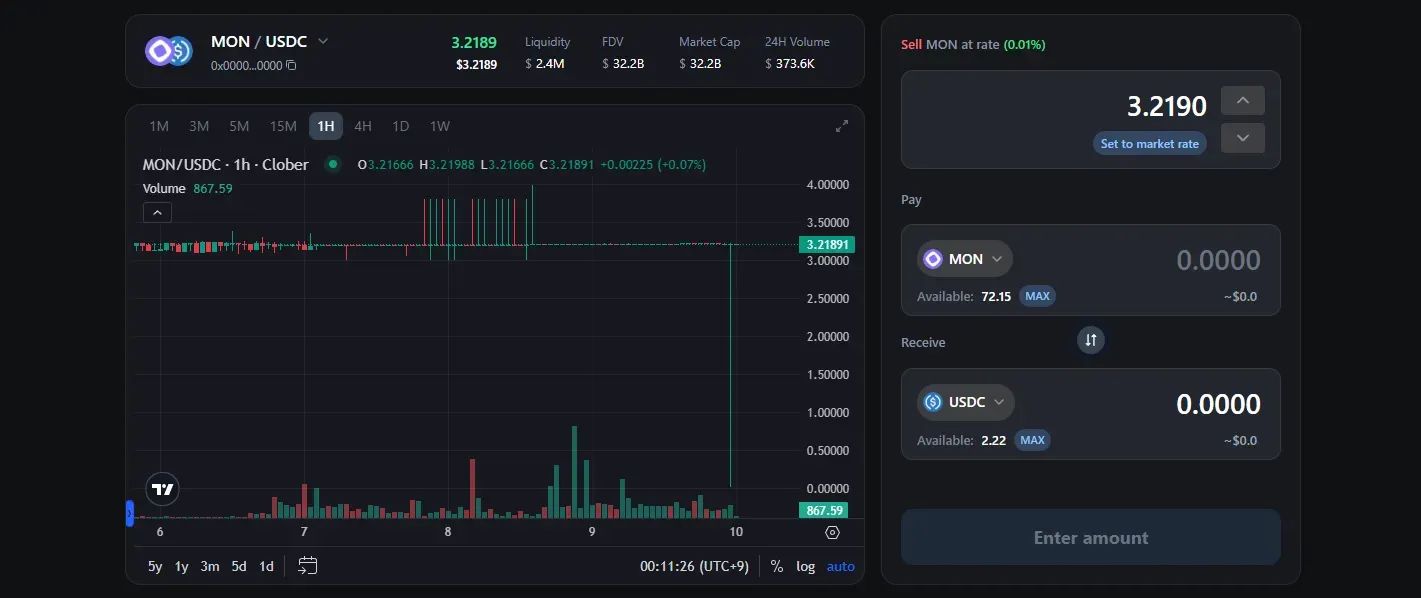
Task: Open the go-to-date calendar icon
Action: (308, 566)
